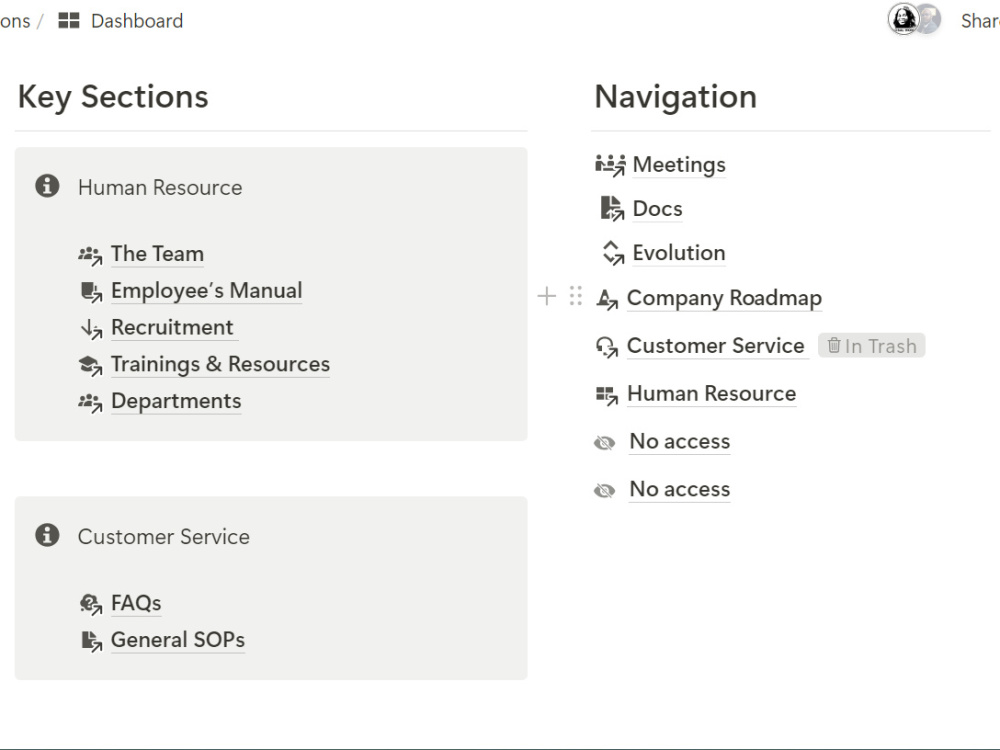The image size is (1000, 750).
Task: Click the In Trash badge
Action: pyautogui.click(x=871, y=346)
